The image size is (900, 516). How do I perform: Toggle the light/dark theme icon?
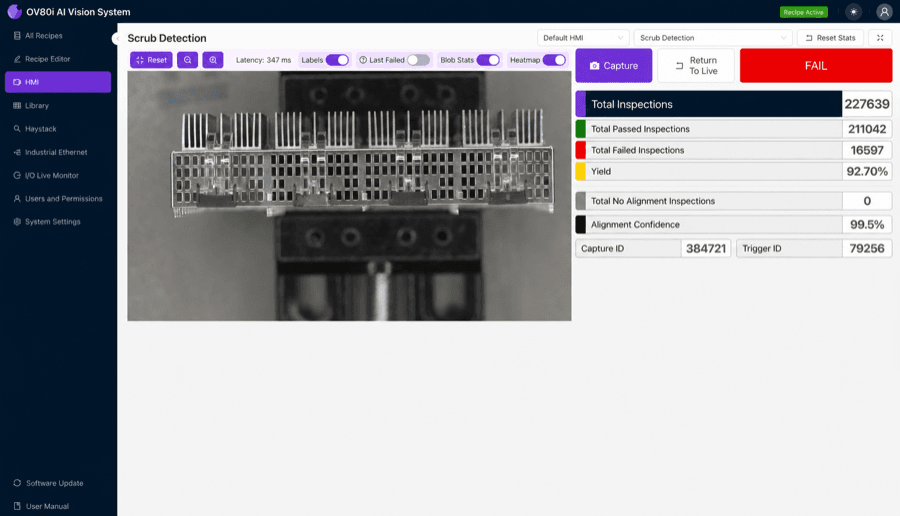point(854,11)
